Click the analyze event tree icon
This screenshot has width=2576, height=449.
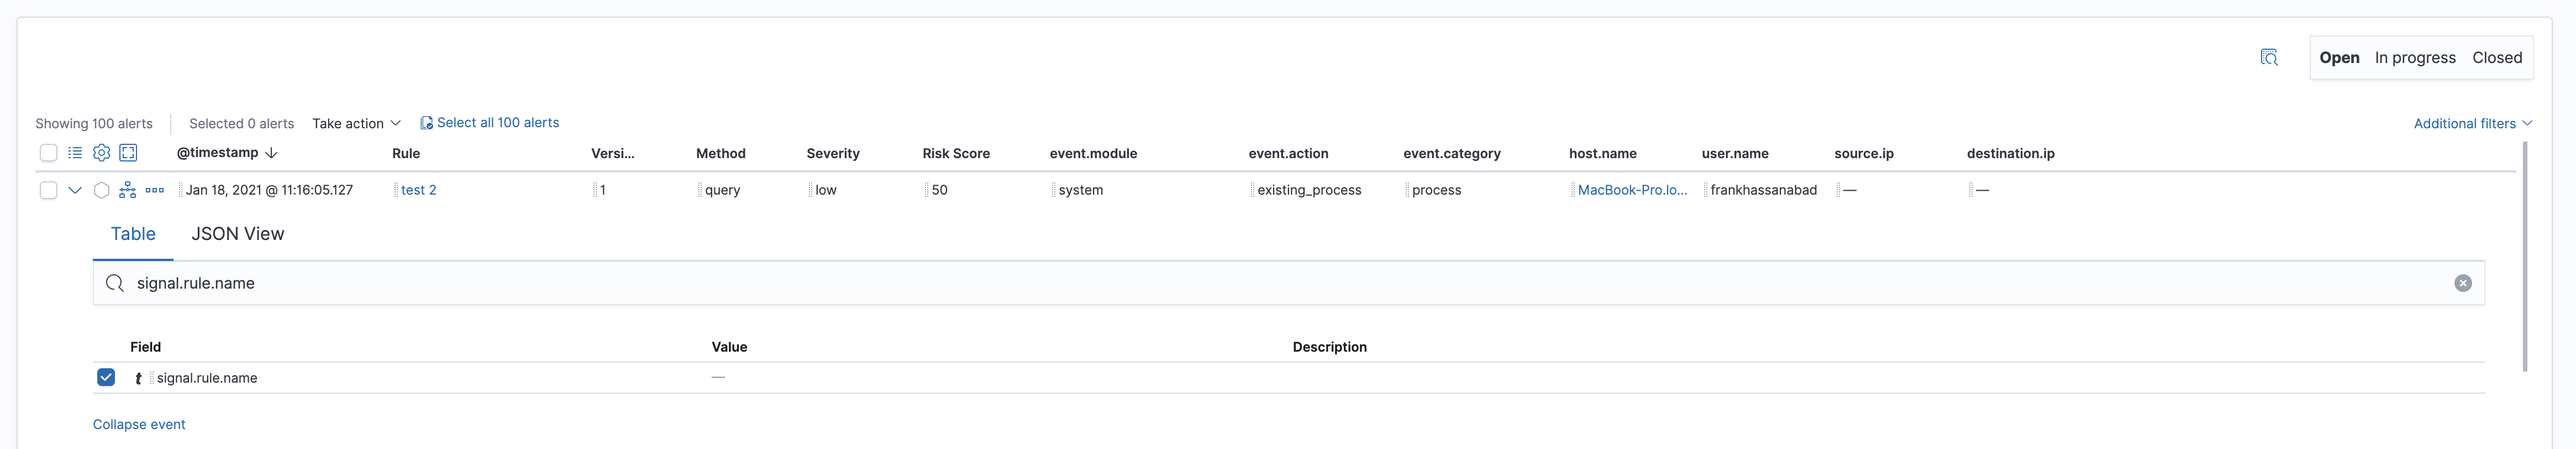coord(128,190)
